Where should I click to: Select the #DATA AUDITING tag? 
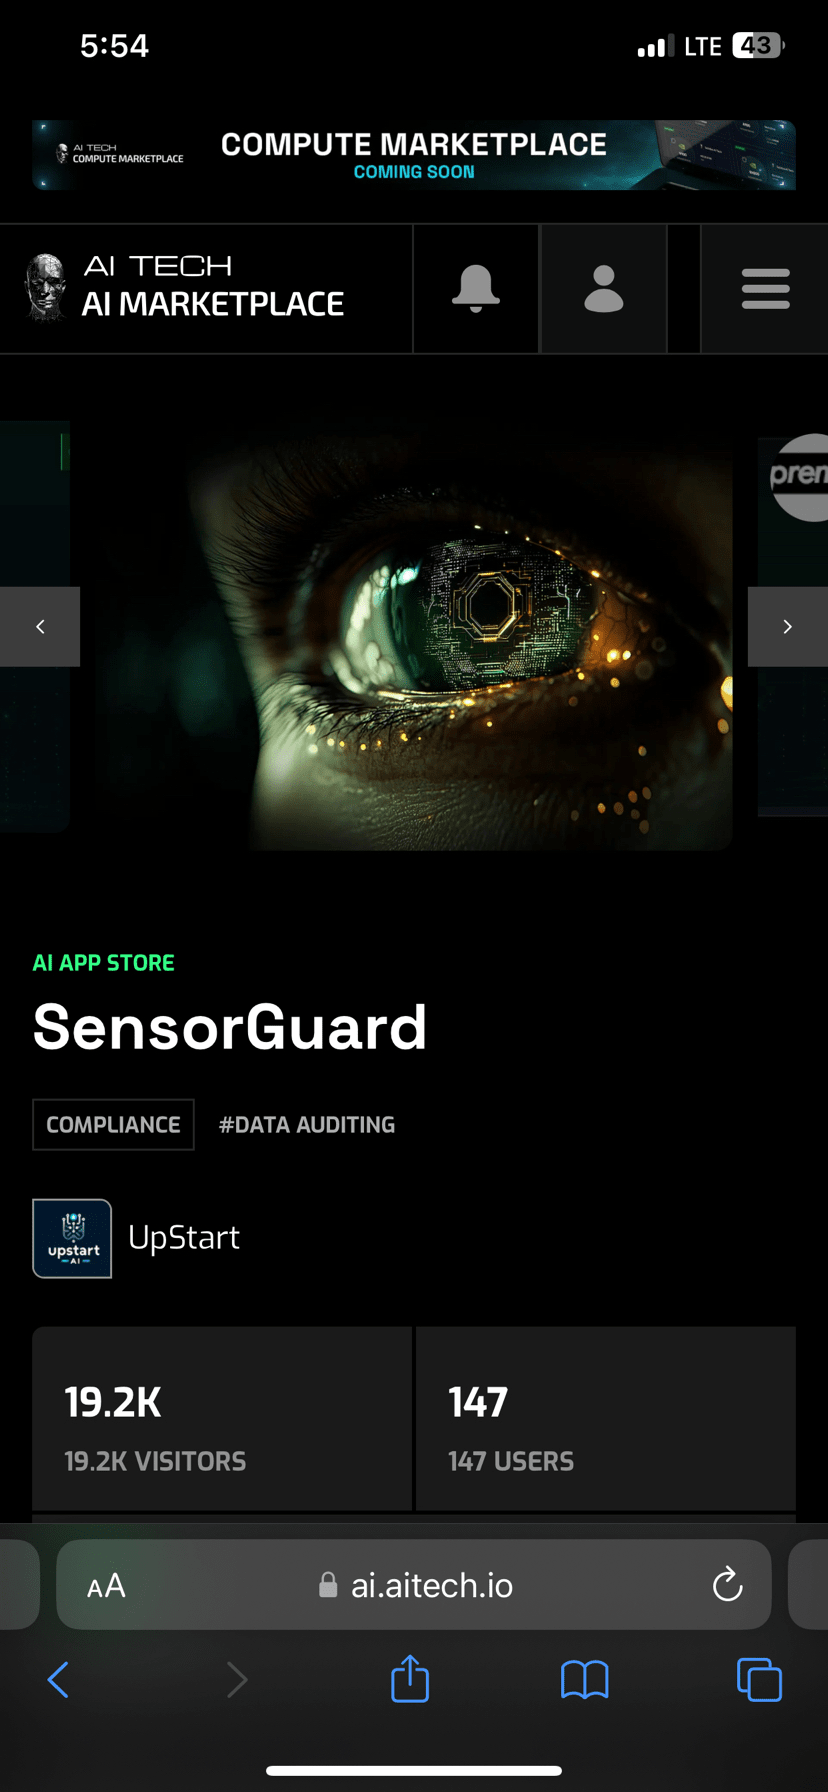[x=307, y=1125]
